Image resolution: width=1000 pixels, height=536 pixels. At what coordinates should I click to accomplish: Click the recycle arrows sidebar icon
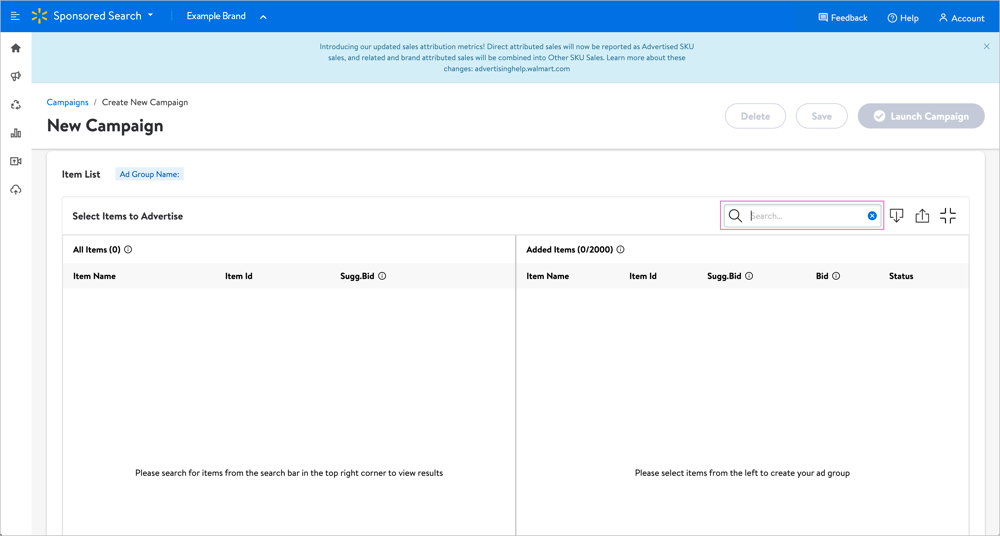(x=16, y=105)
